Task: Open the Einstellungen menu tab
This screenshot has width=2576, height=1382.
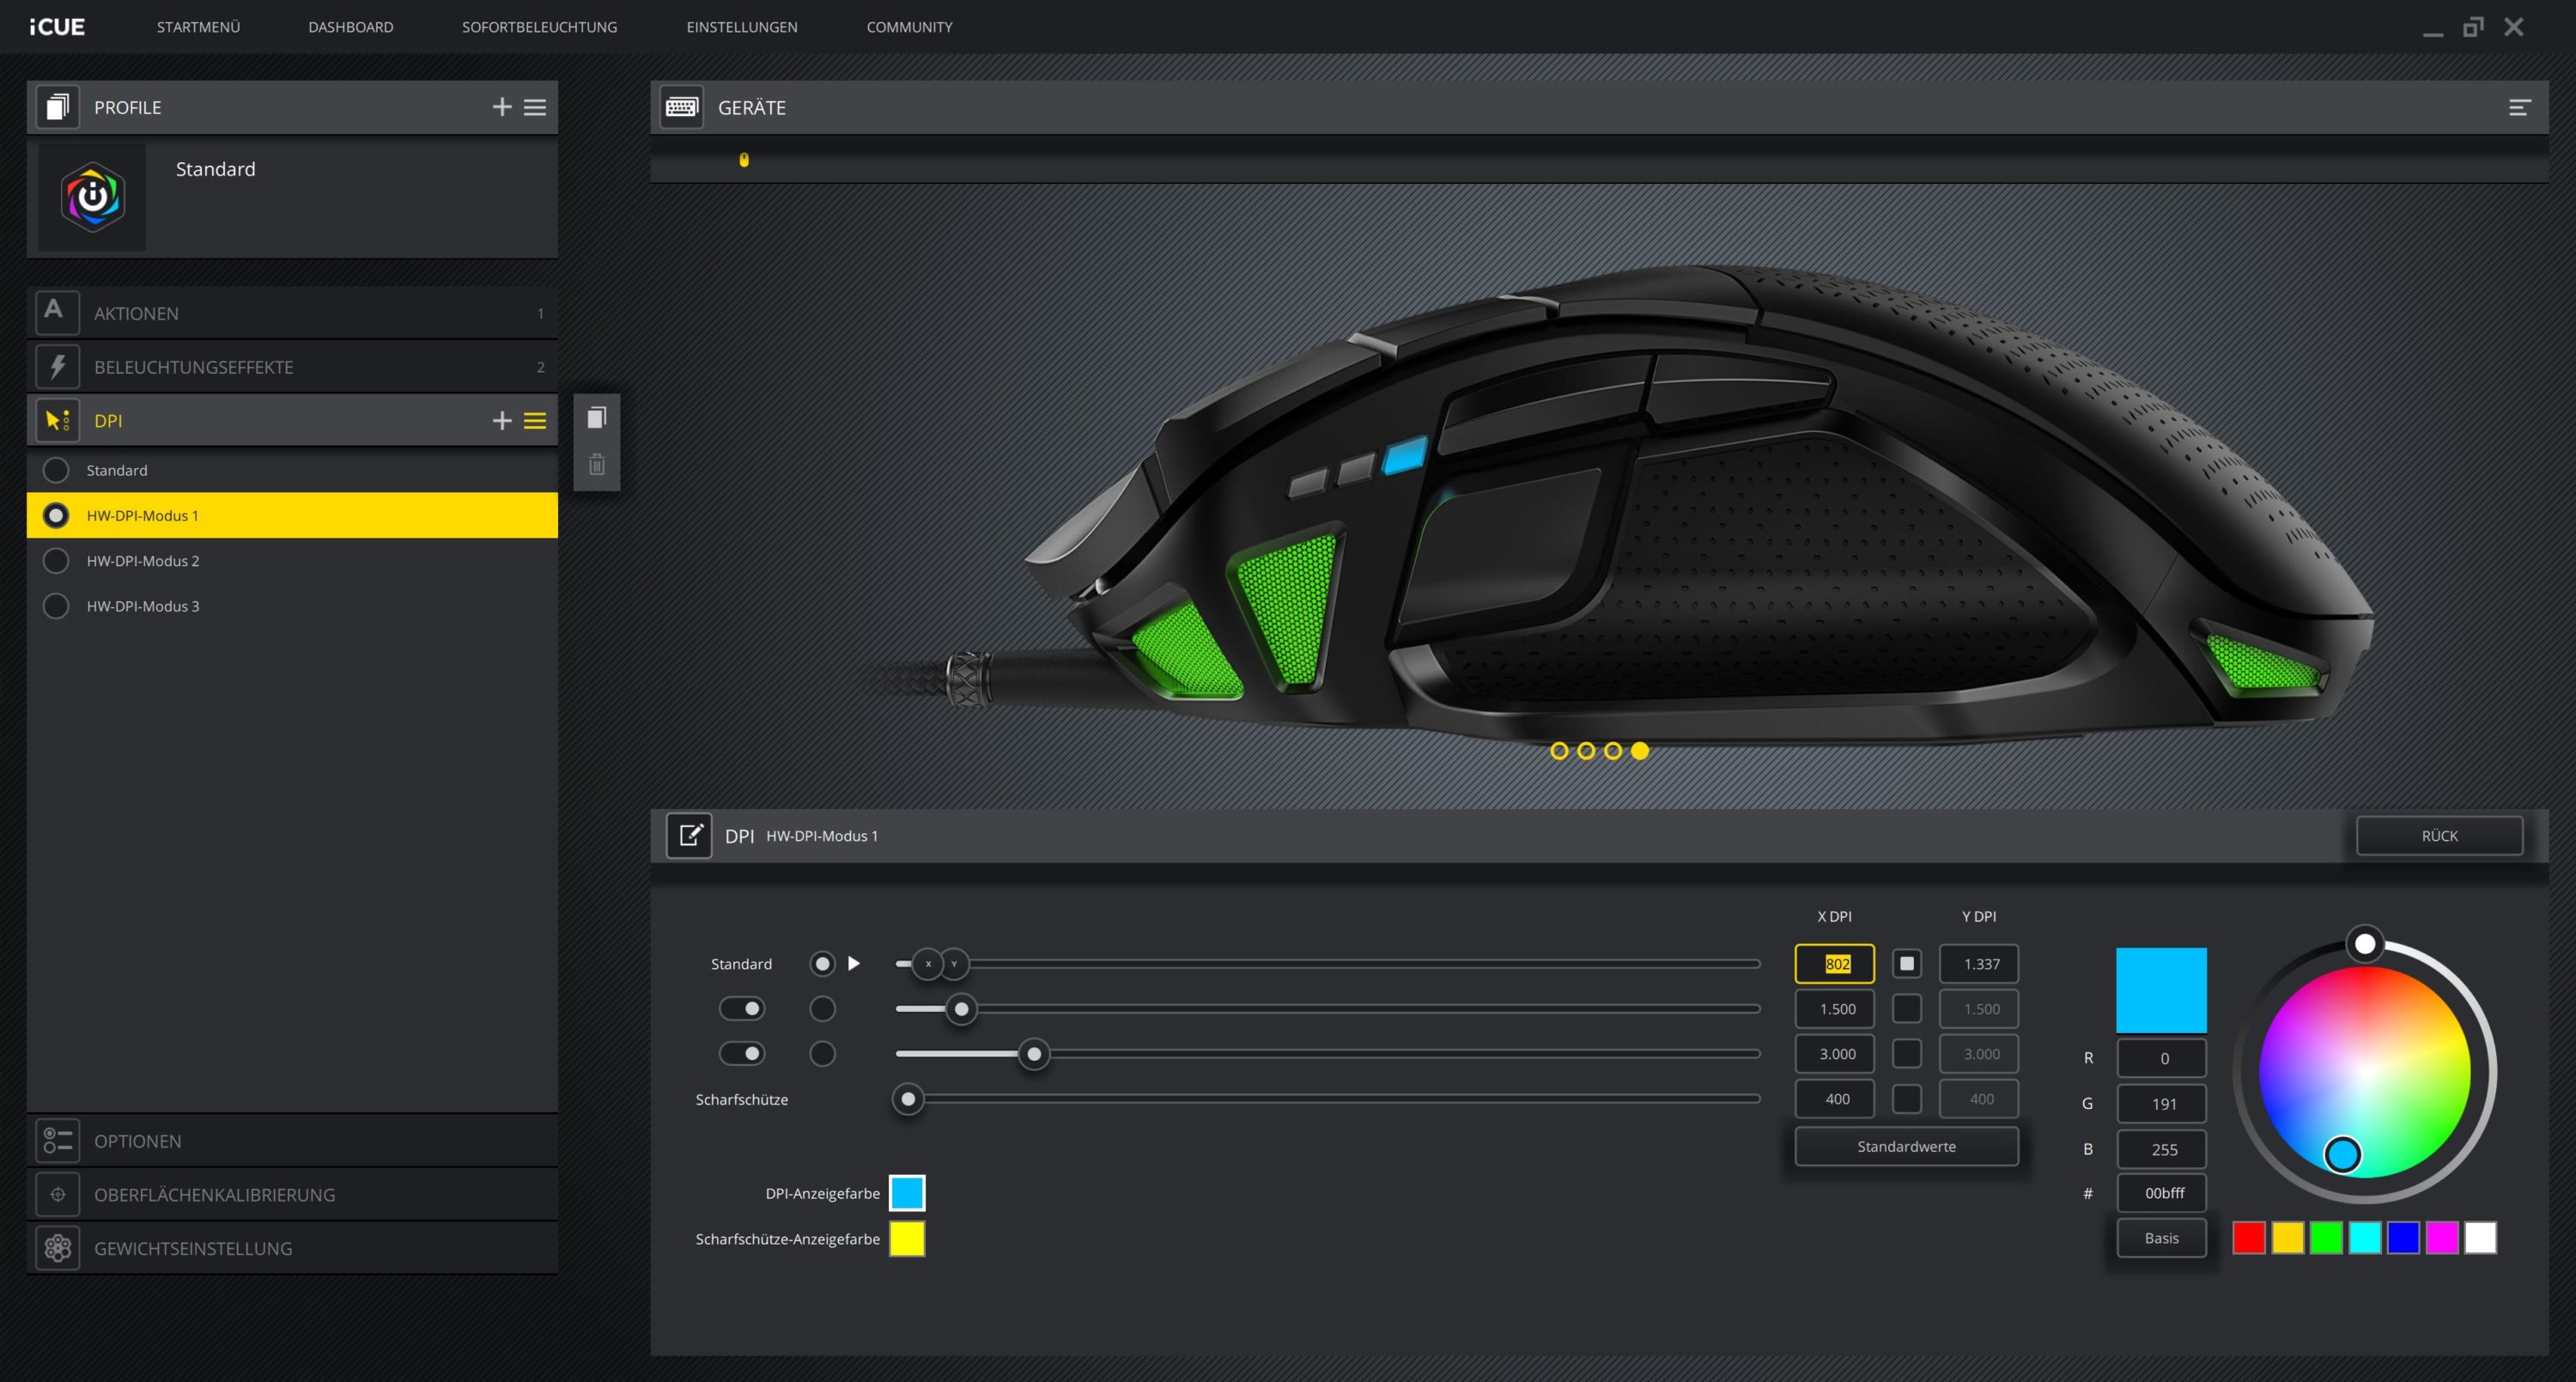Action: (741, 27)
